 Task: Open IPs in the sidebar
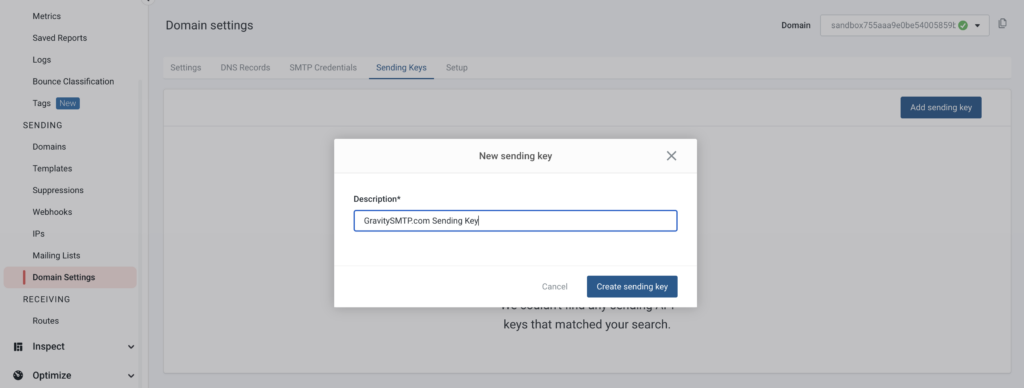pyautogui.click(x=39, y=234)
